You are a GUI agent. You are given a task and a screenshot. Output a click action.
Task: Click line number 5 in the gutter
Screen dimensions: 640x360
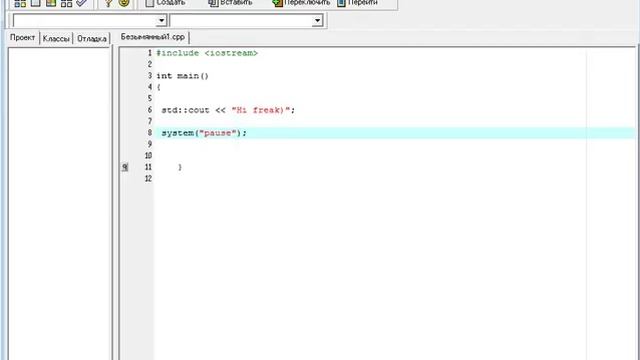[150, 99]
